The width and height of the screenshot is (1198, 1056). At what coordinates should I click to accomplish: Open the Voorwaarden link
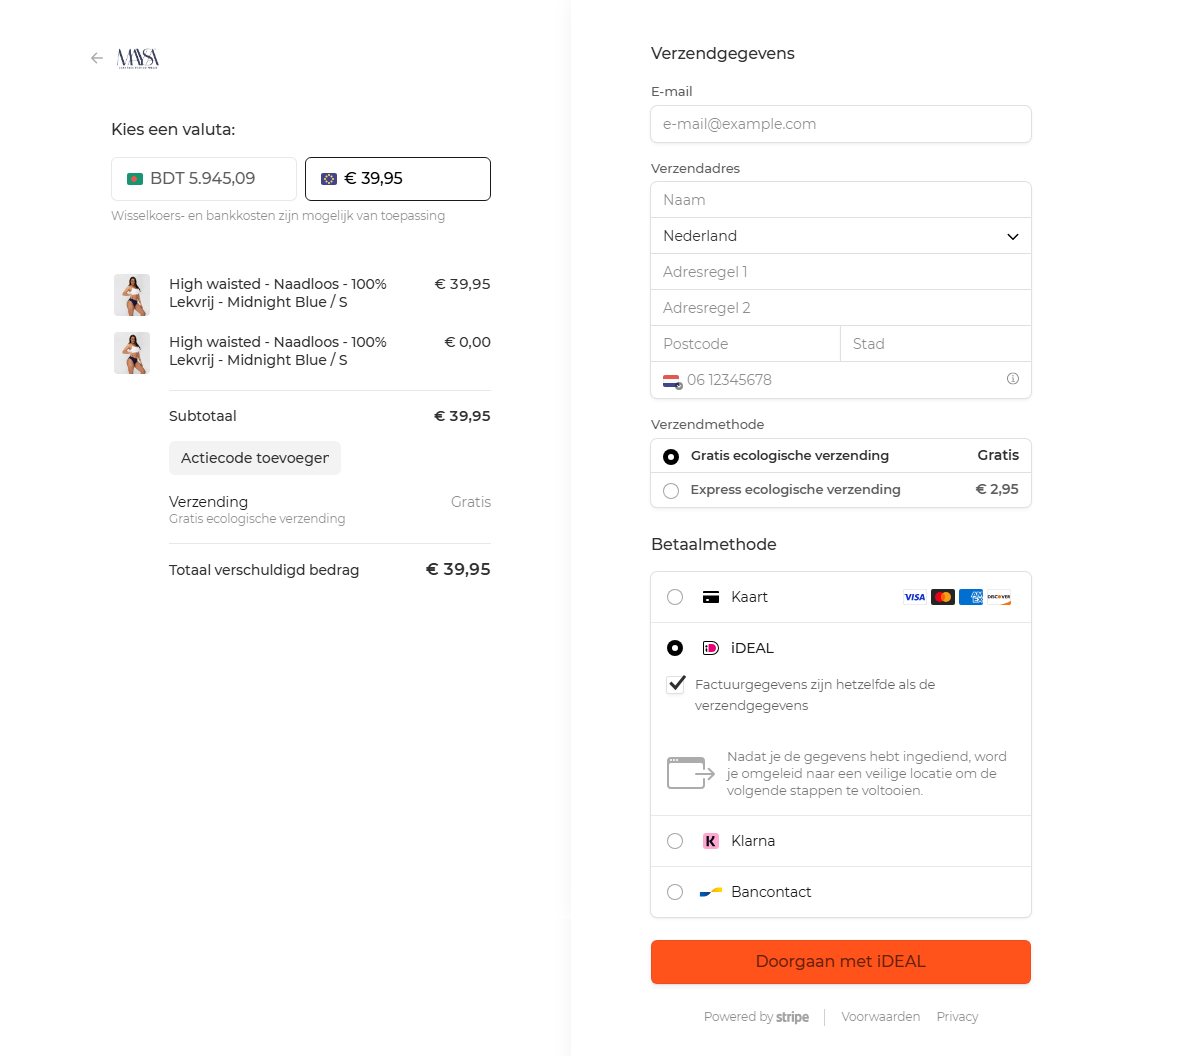pos(880,1017)
